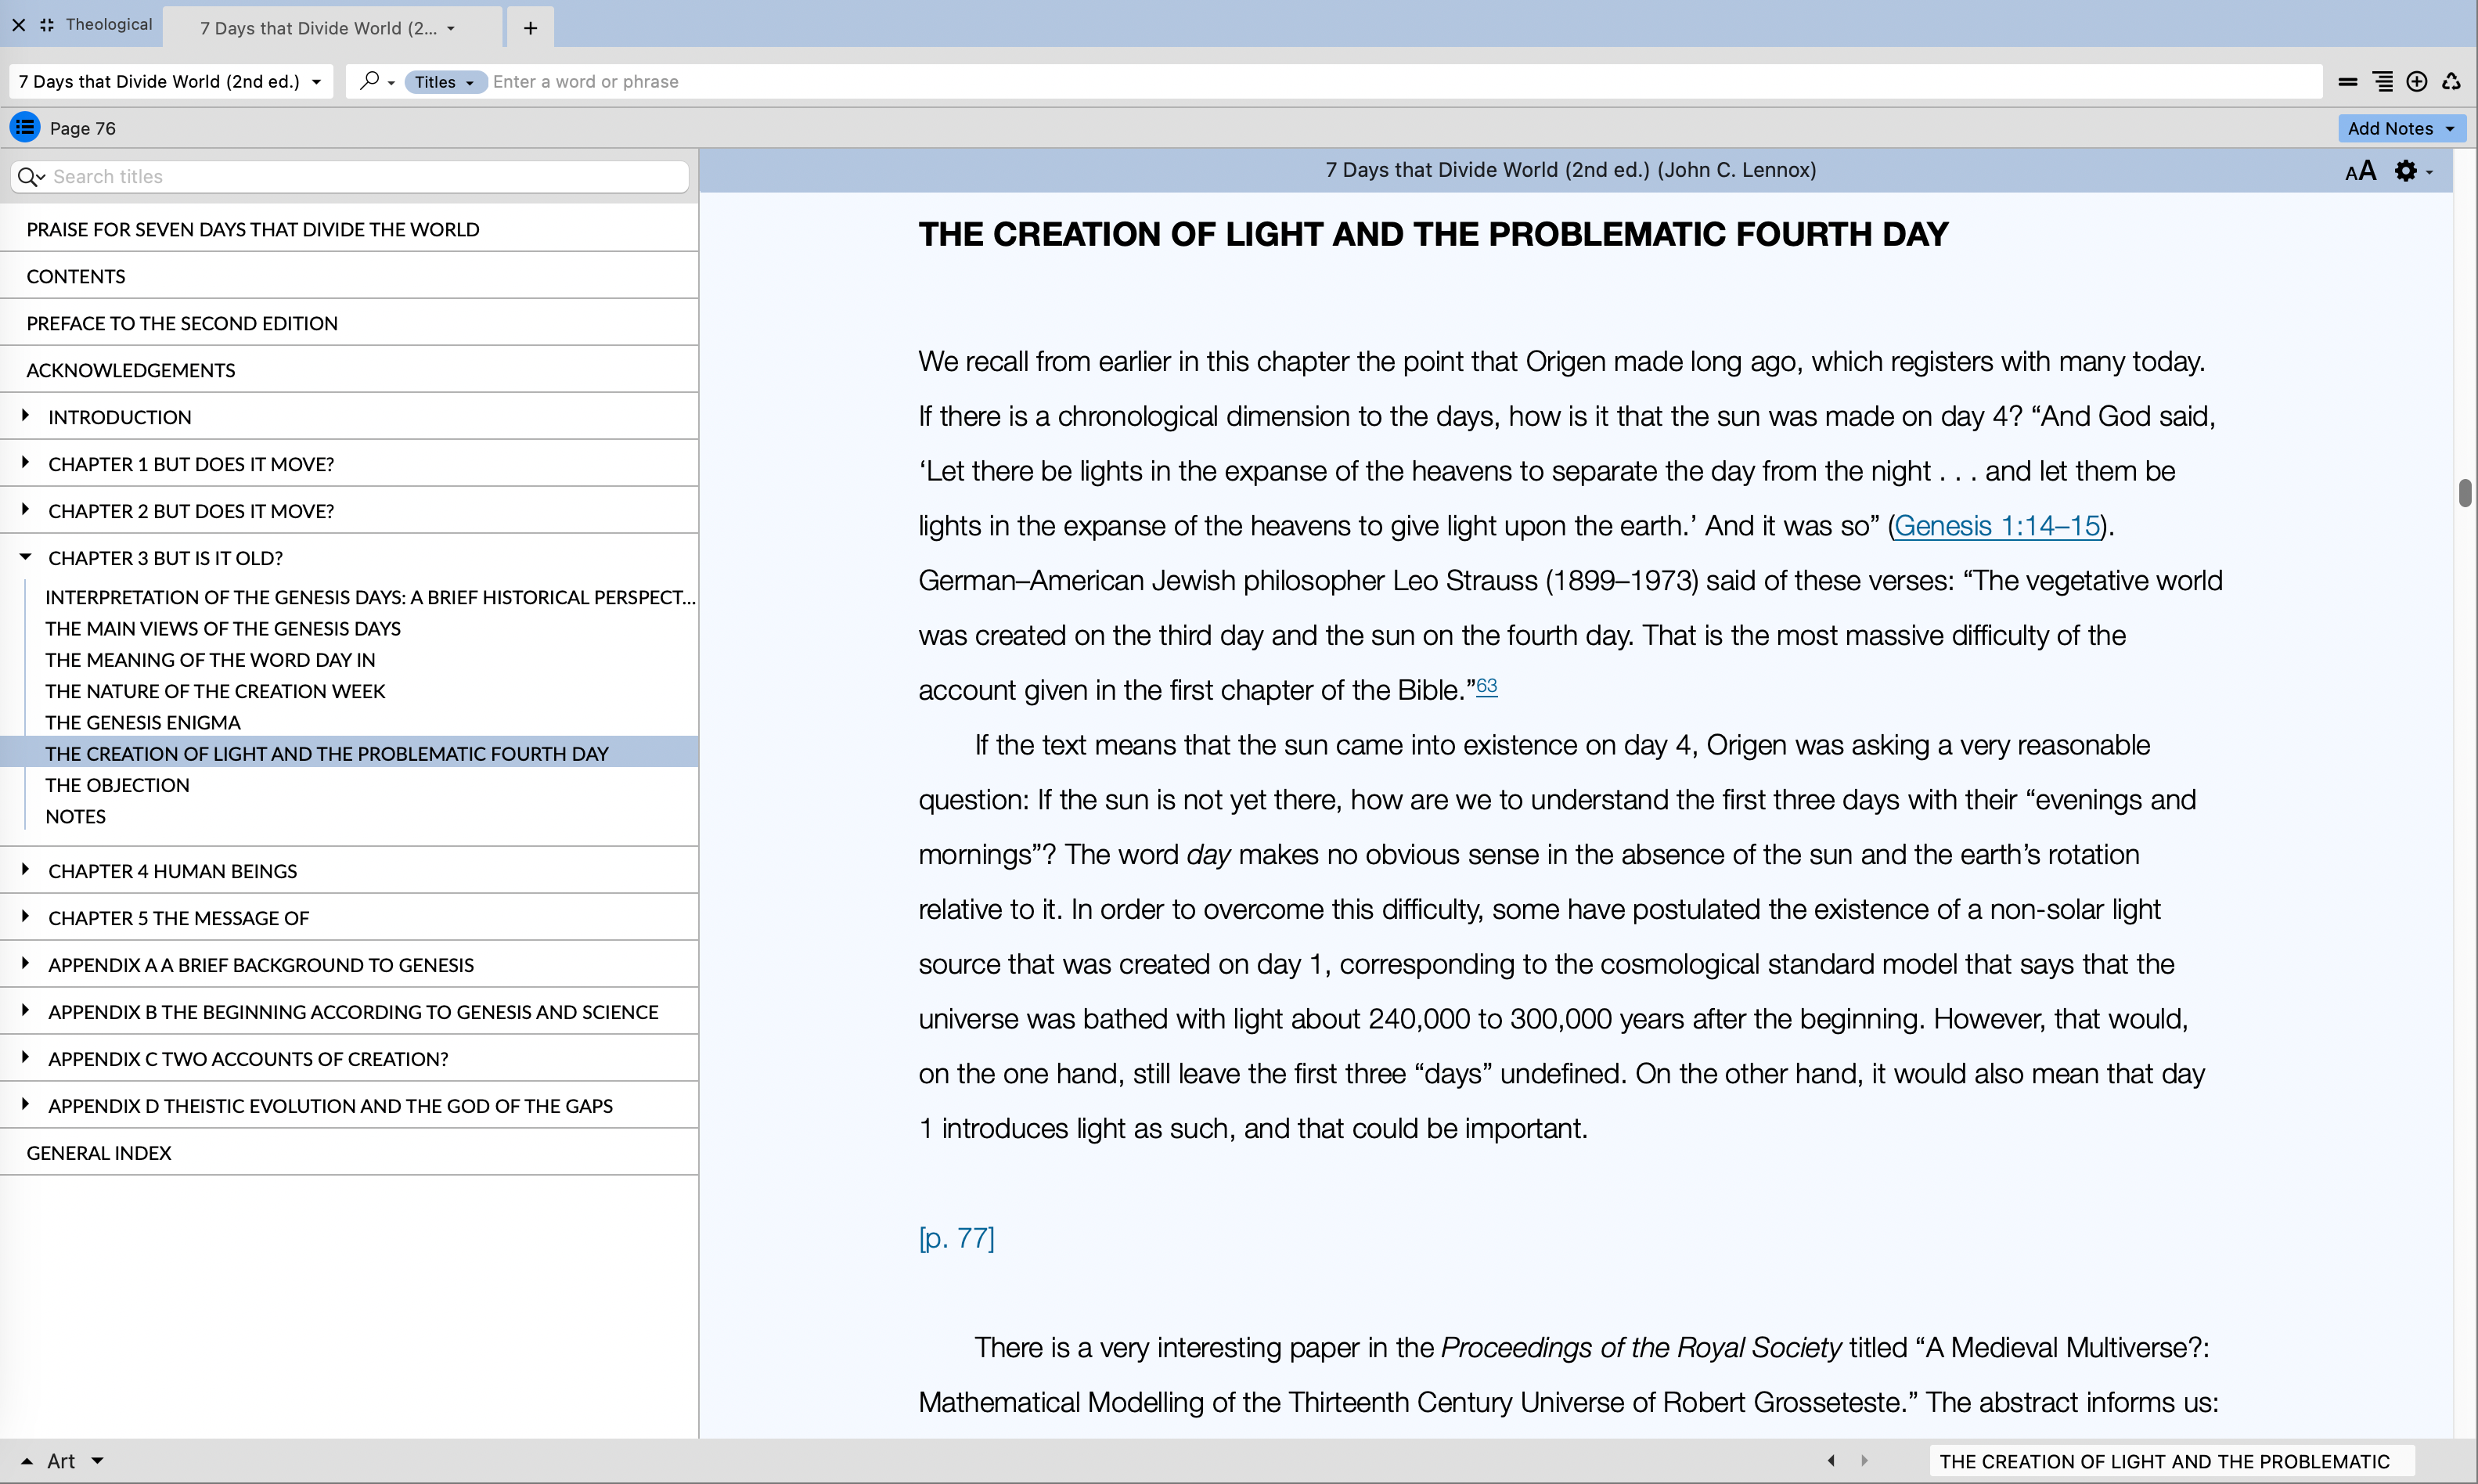Click the exit full-screen arrows icon
Image resolution: width=2478 pixels, height=1484 pixels.
tap(47, 25)
